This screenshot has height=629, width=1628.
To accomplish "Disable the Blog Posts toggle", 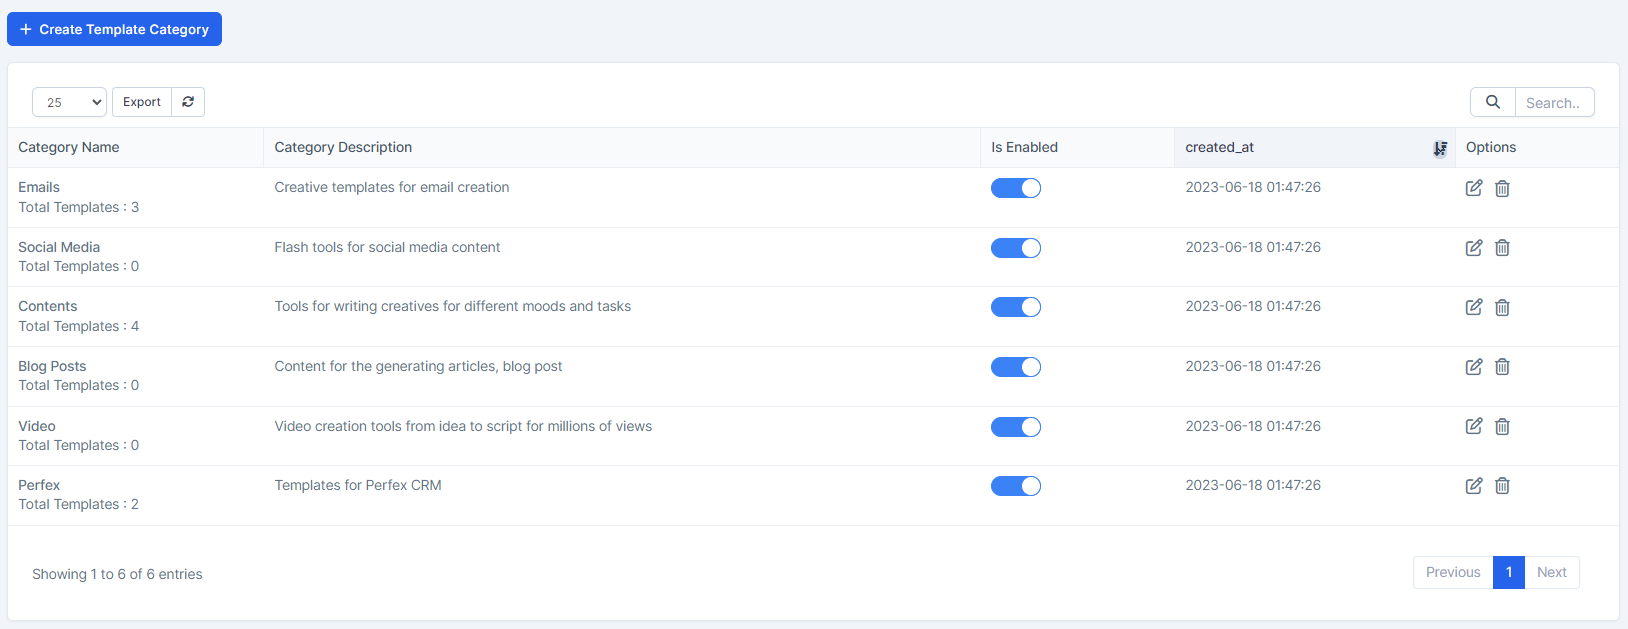I will tap(1015, 367).
